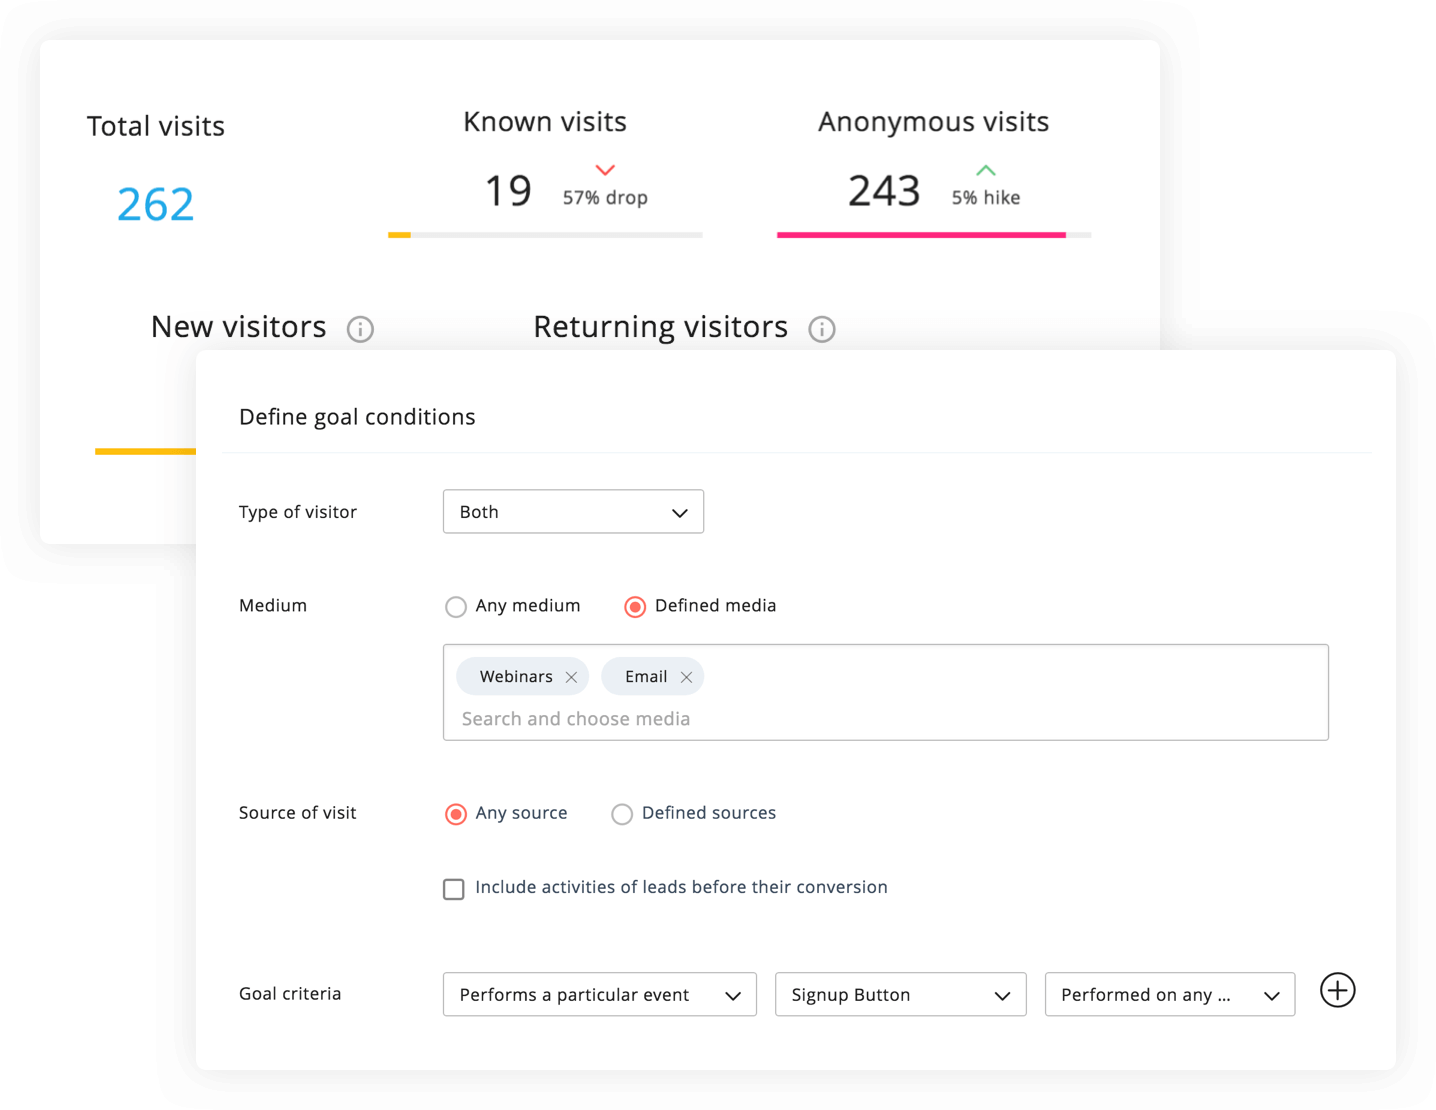The image size is (1436, 1110).
Task: Add another goal criteria with plus icon
Action: tap(1337, 990)
